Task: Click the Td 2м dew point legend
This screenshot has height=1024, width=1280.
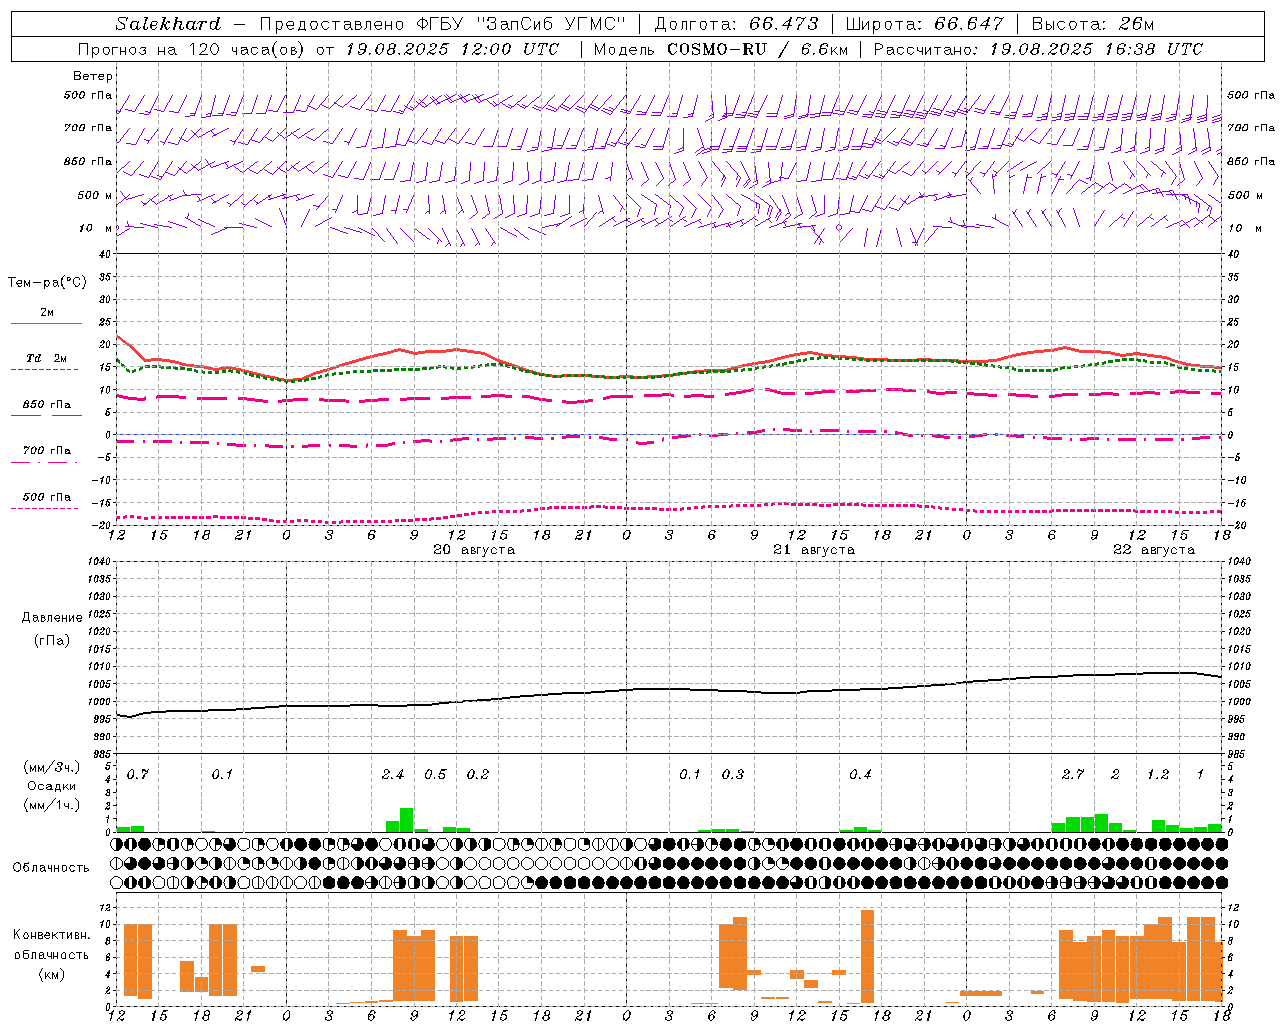Action: click(x=47, y=358)
